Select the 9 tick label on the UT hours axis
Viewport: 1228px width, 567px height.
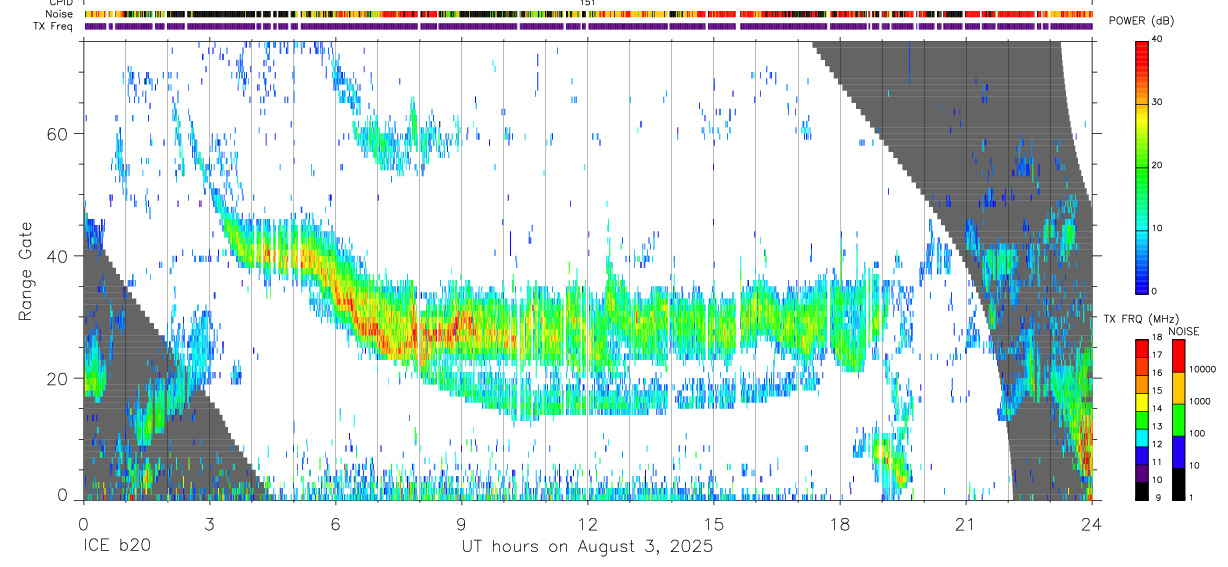click(x=461, y=523)
